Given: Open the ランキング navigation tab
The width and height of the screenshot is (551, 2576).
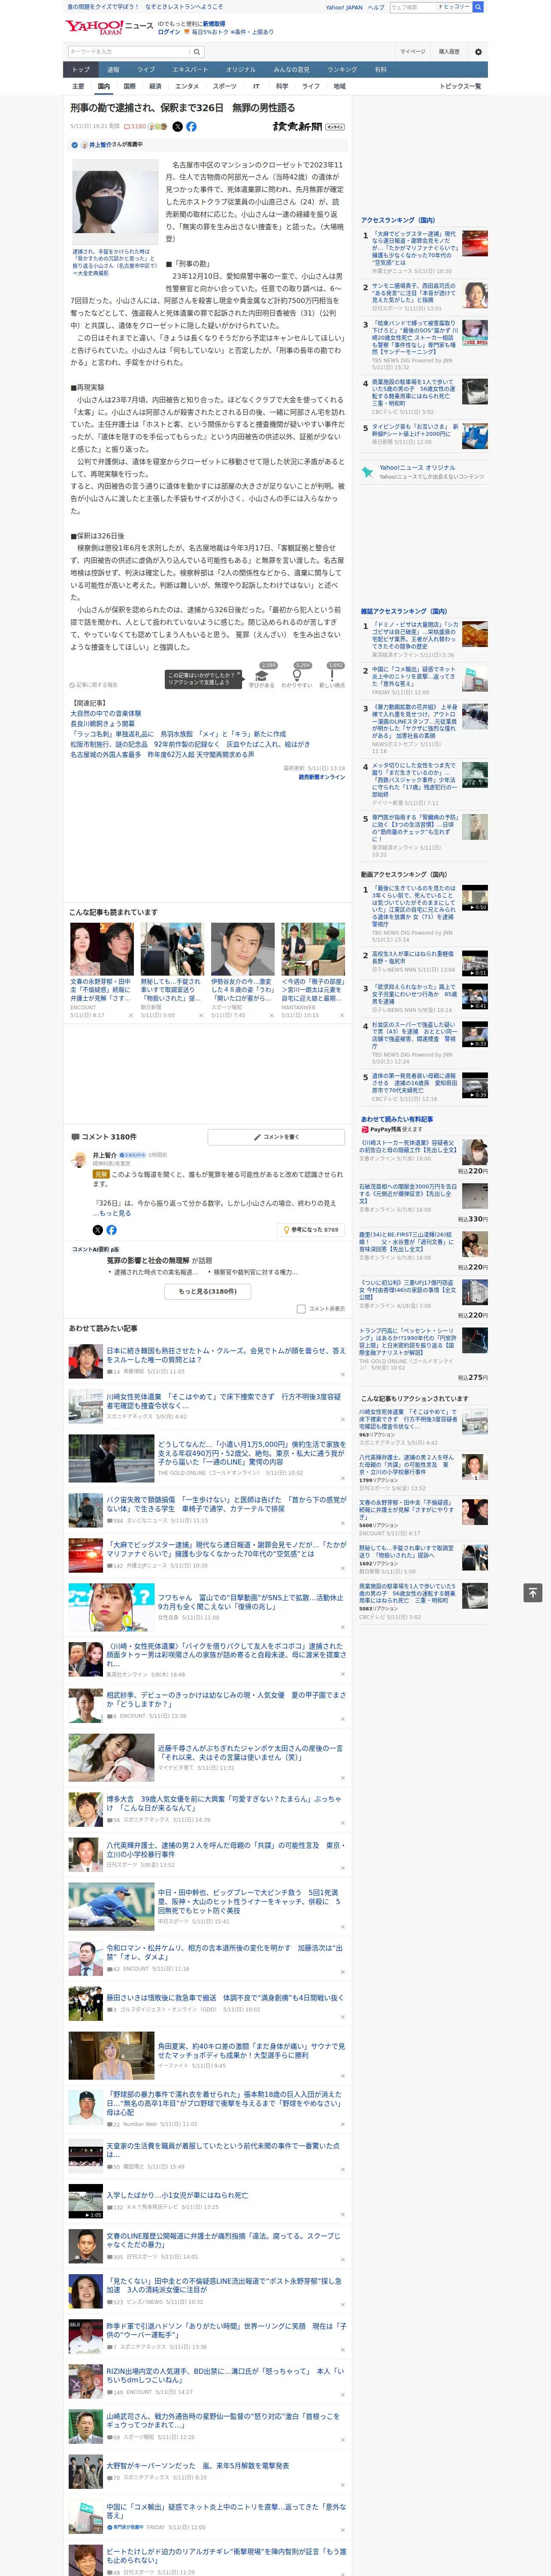Looking at the screenshot, I should tap(342, 70).
